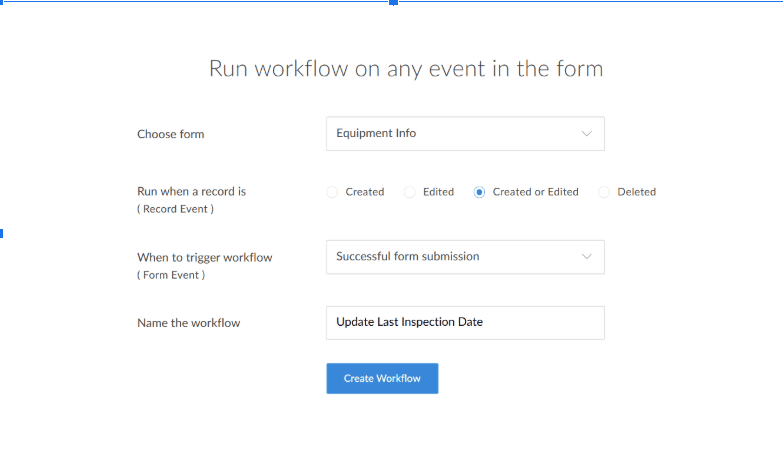Click the Name the workflow label
Screen dimensions: 783x462
pos(188,323)
